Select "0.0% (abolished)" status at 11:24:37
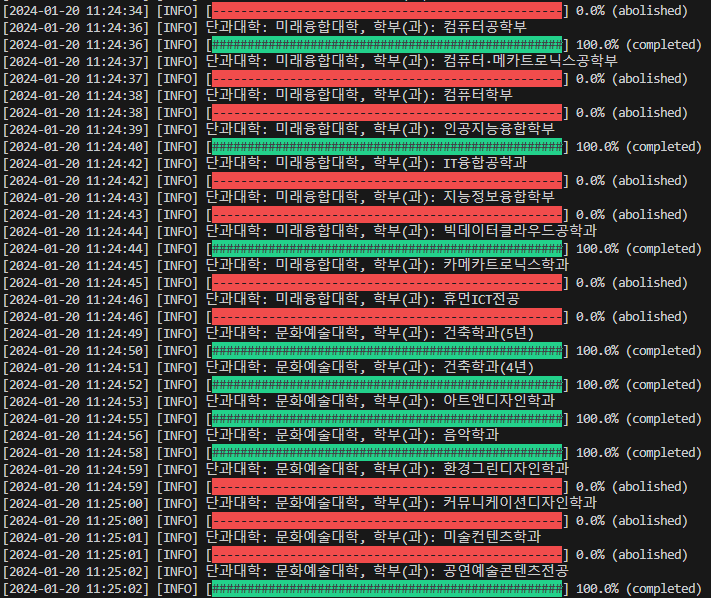The width and height of the screenshot is (711, 598). (632, 78)
